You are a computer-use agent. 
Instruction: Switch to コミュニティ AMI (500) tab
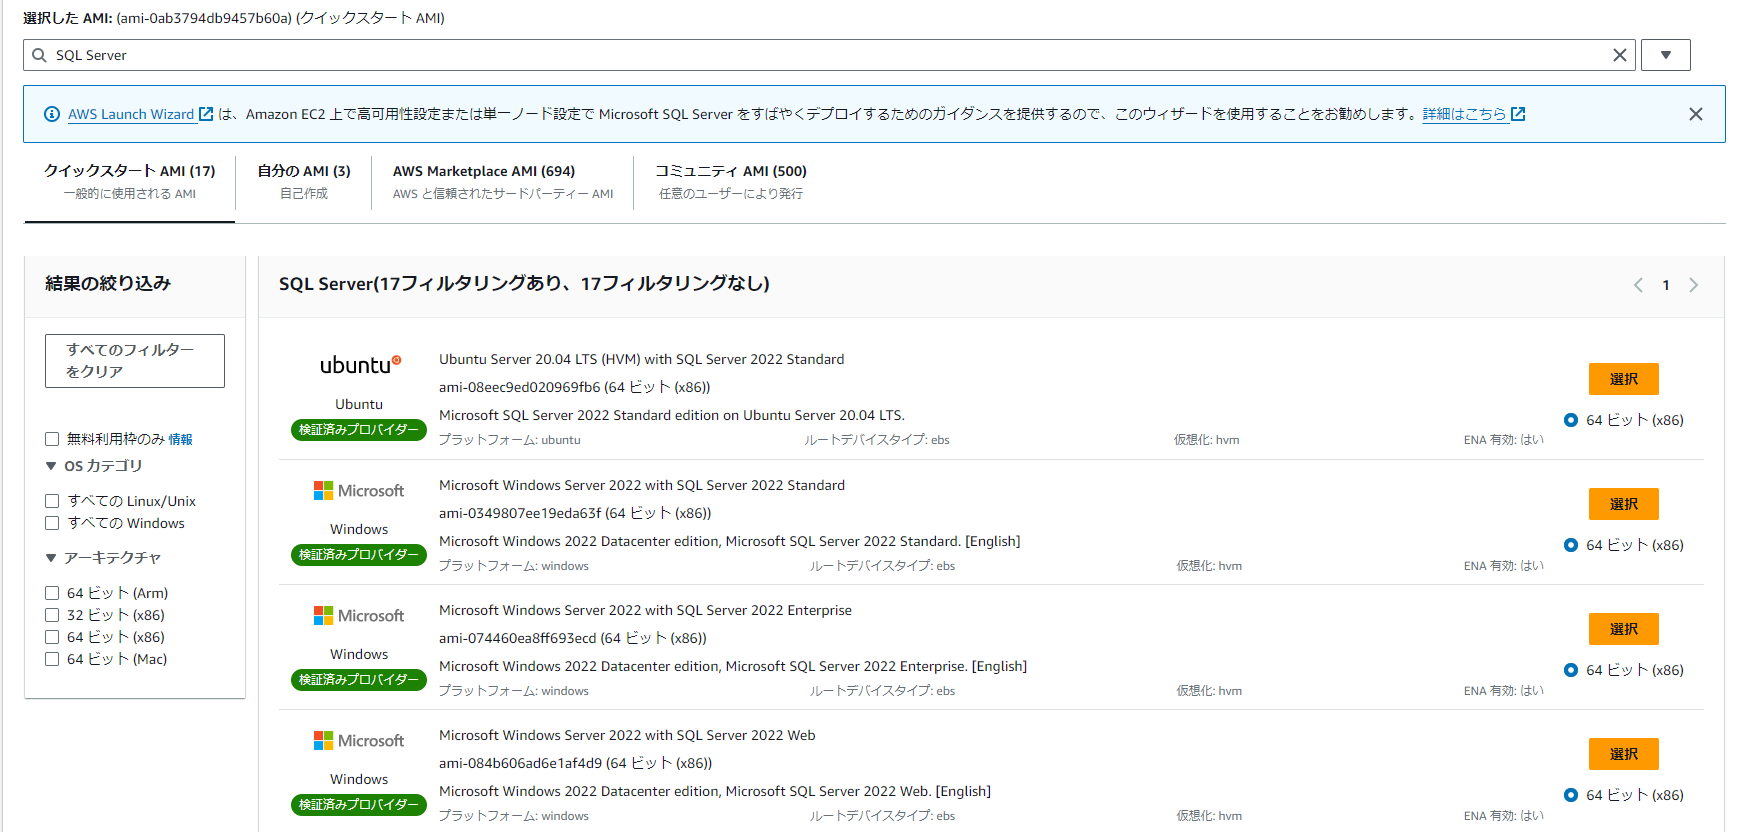(731, 182)
